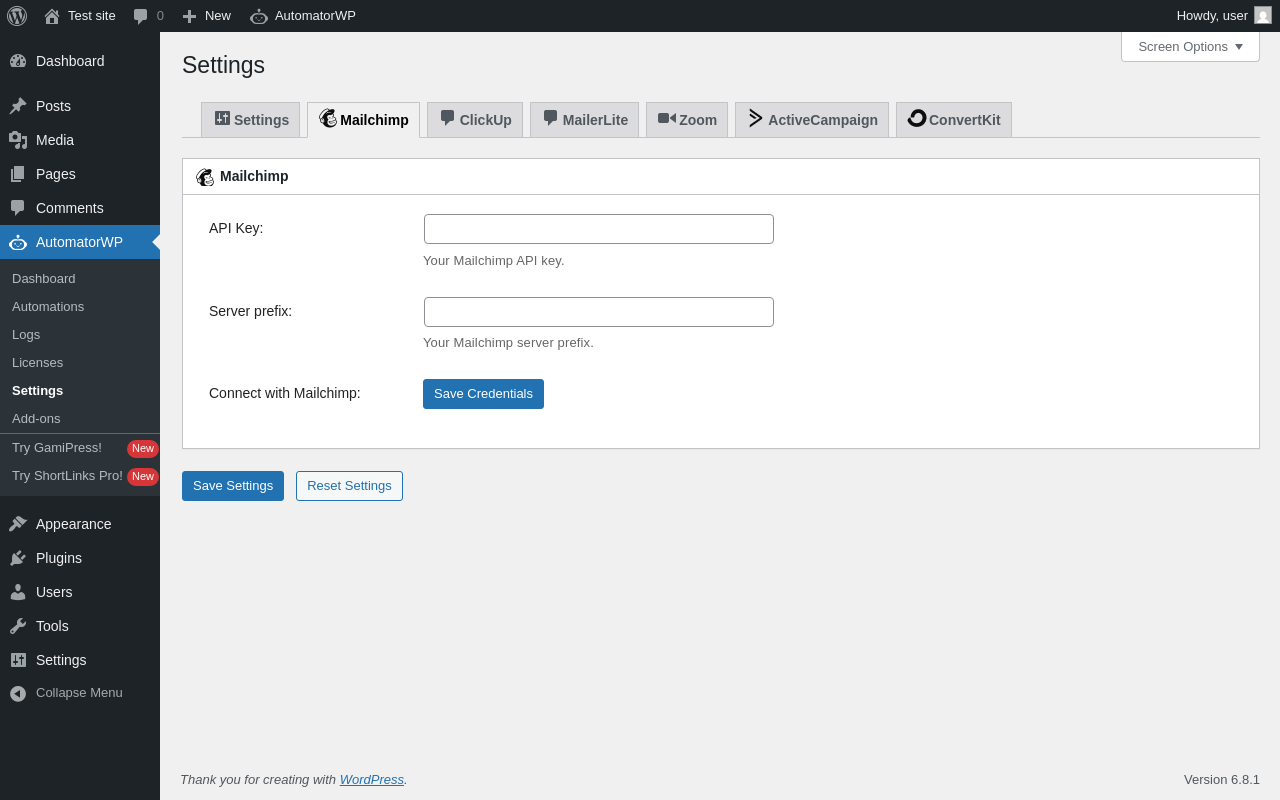Open the New content dropdown
This screenshot has width=1280, height=800.
click(206, 16)
